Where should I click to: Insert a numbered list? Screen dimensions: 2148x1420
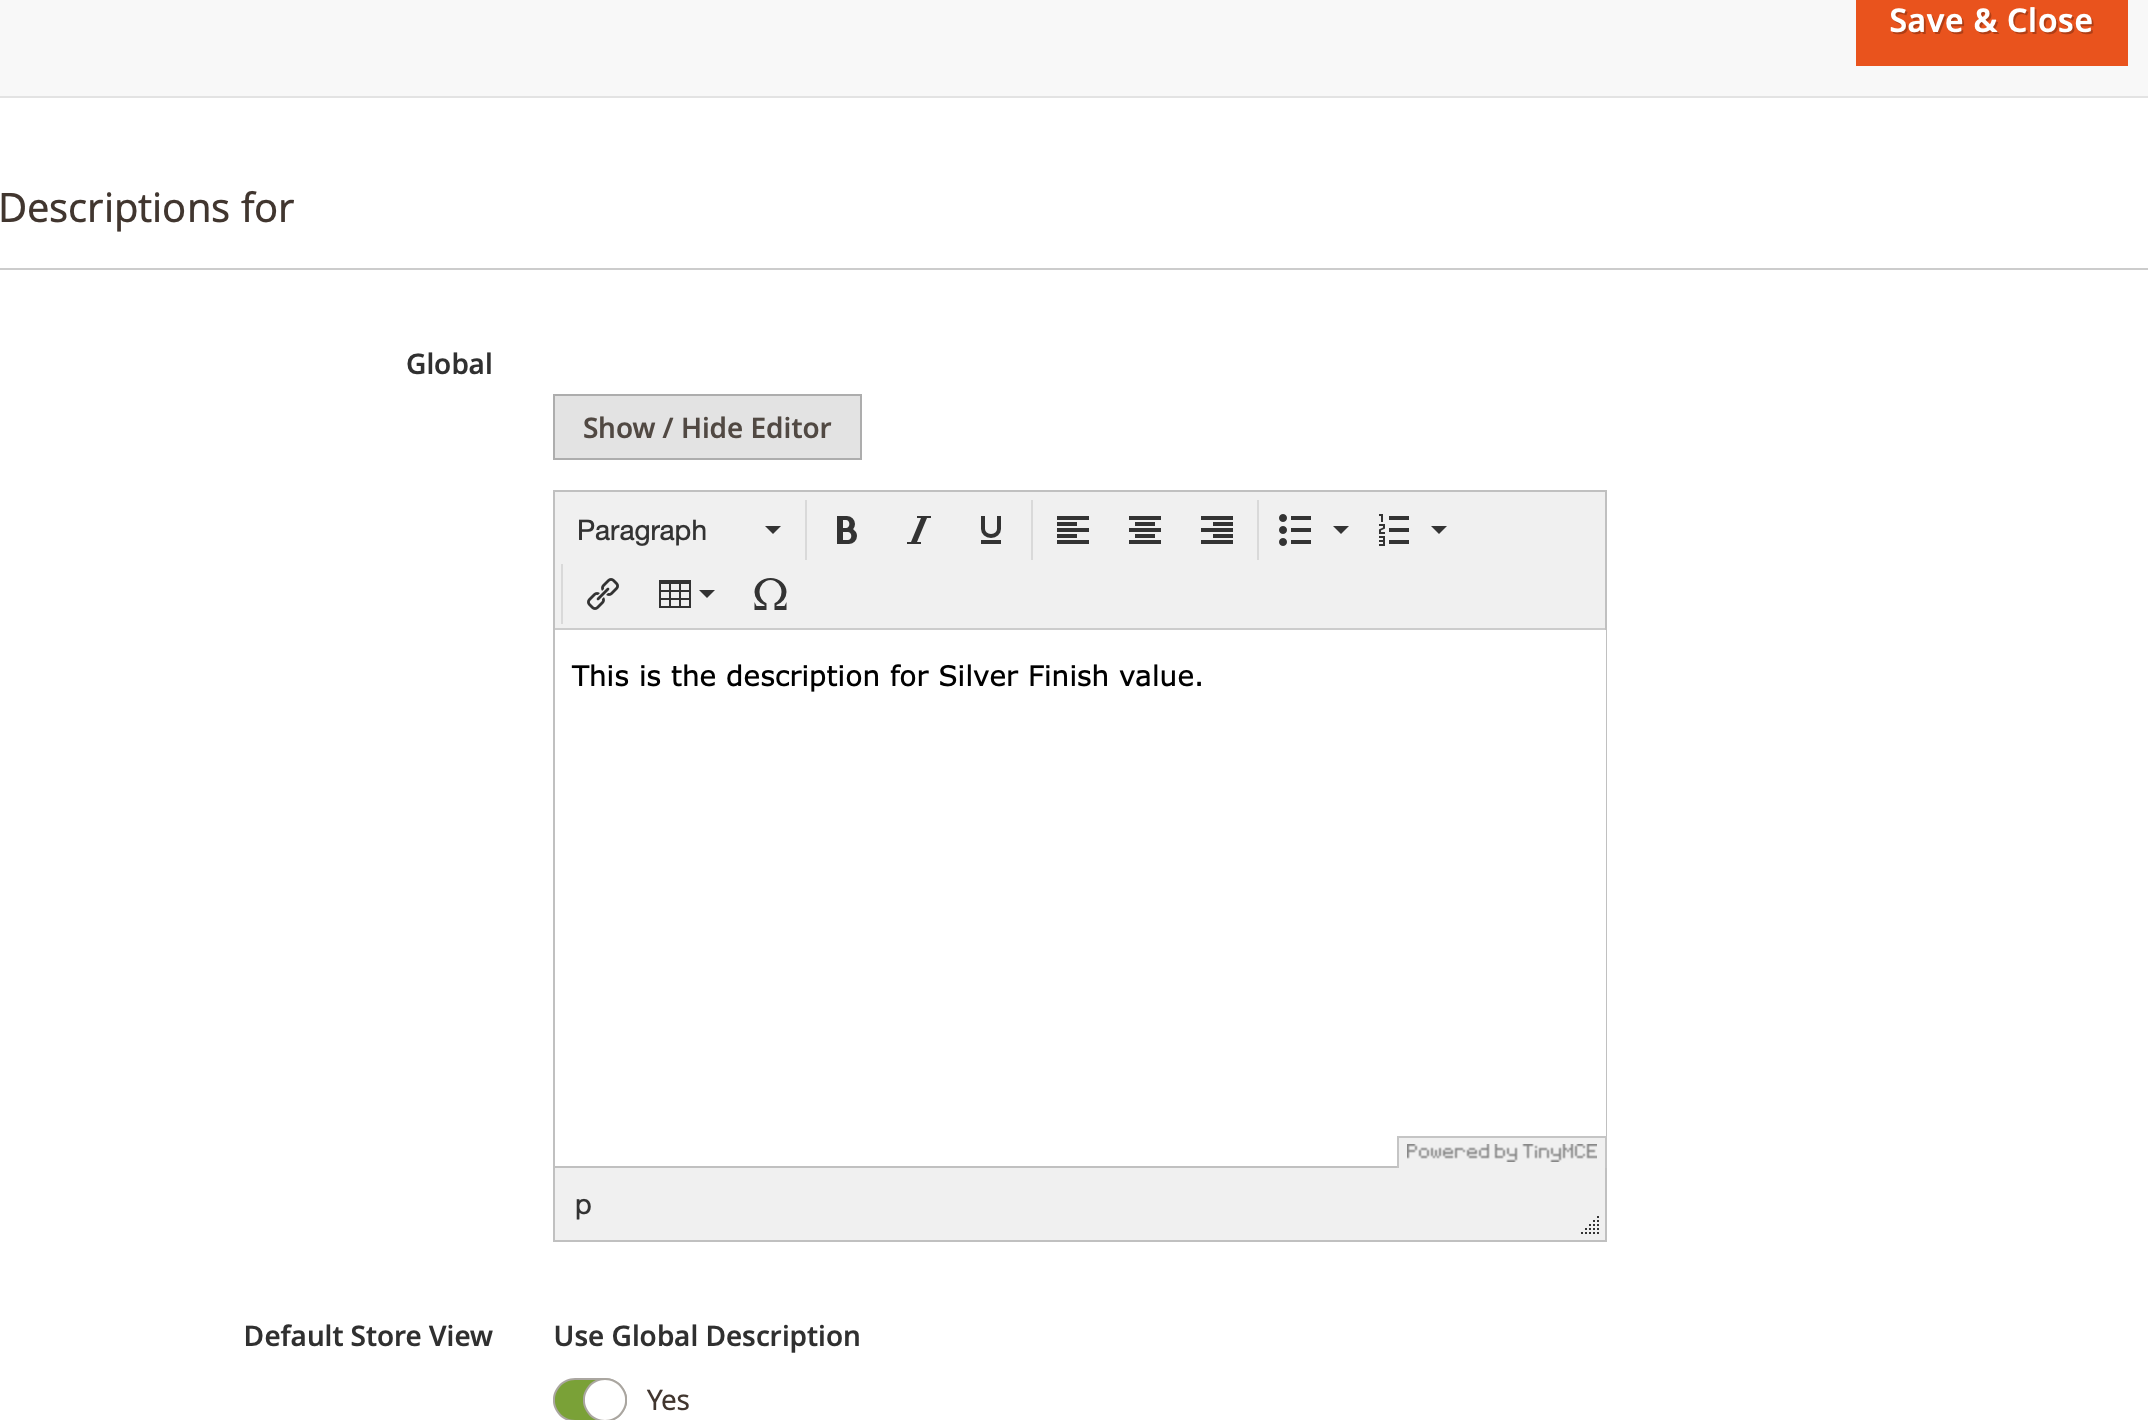pyautogui.click(x=1393, y=530)
